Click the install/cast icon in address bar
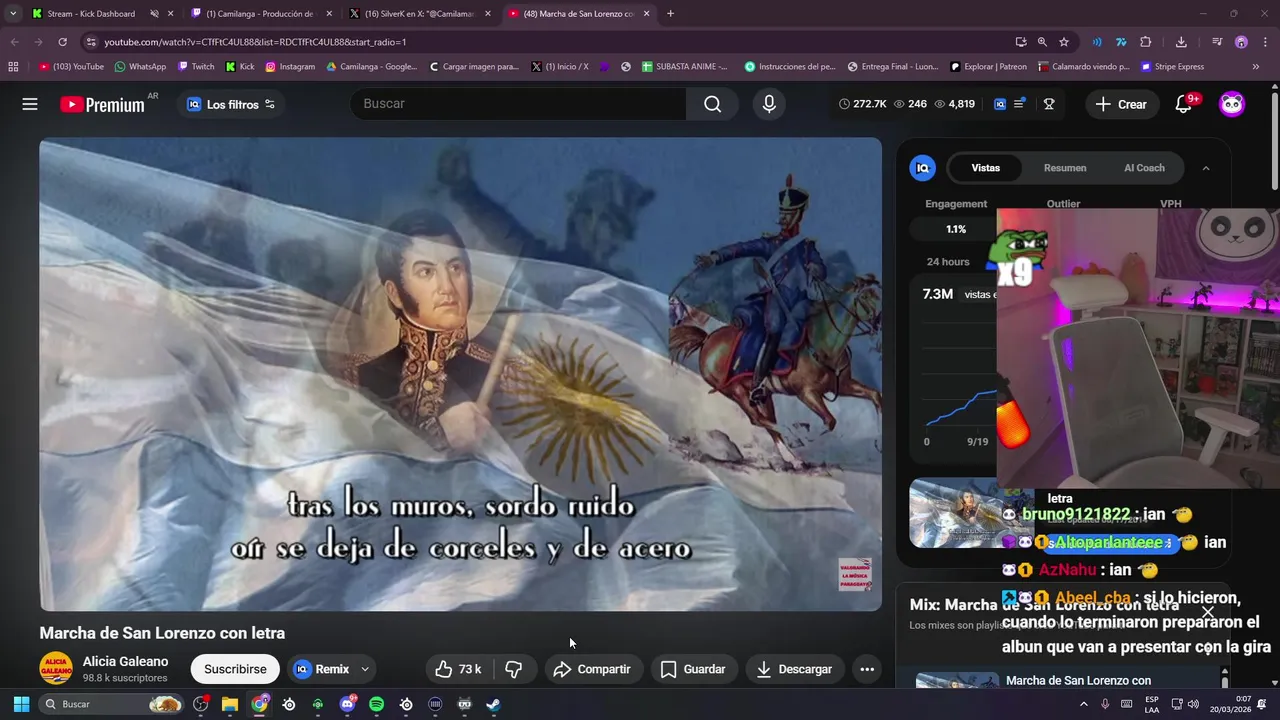Screen dimensions: 1280x720 [1020, 42]
